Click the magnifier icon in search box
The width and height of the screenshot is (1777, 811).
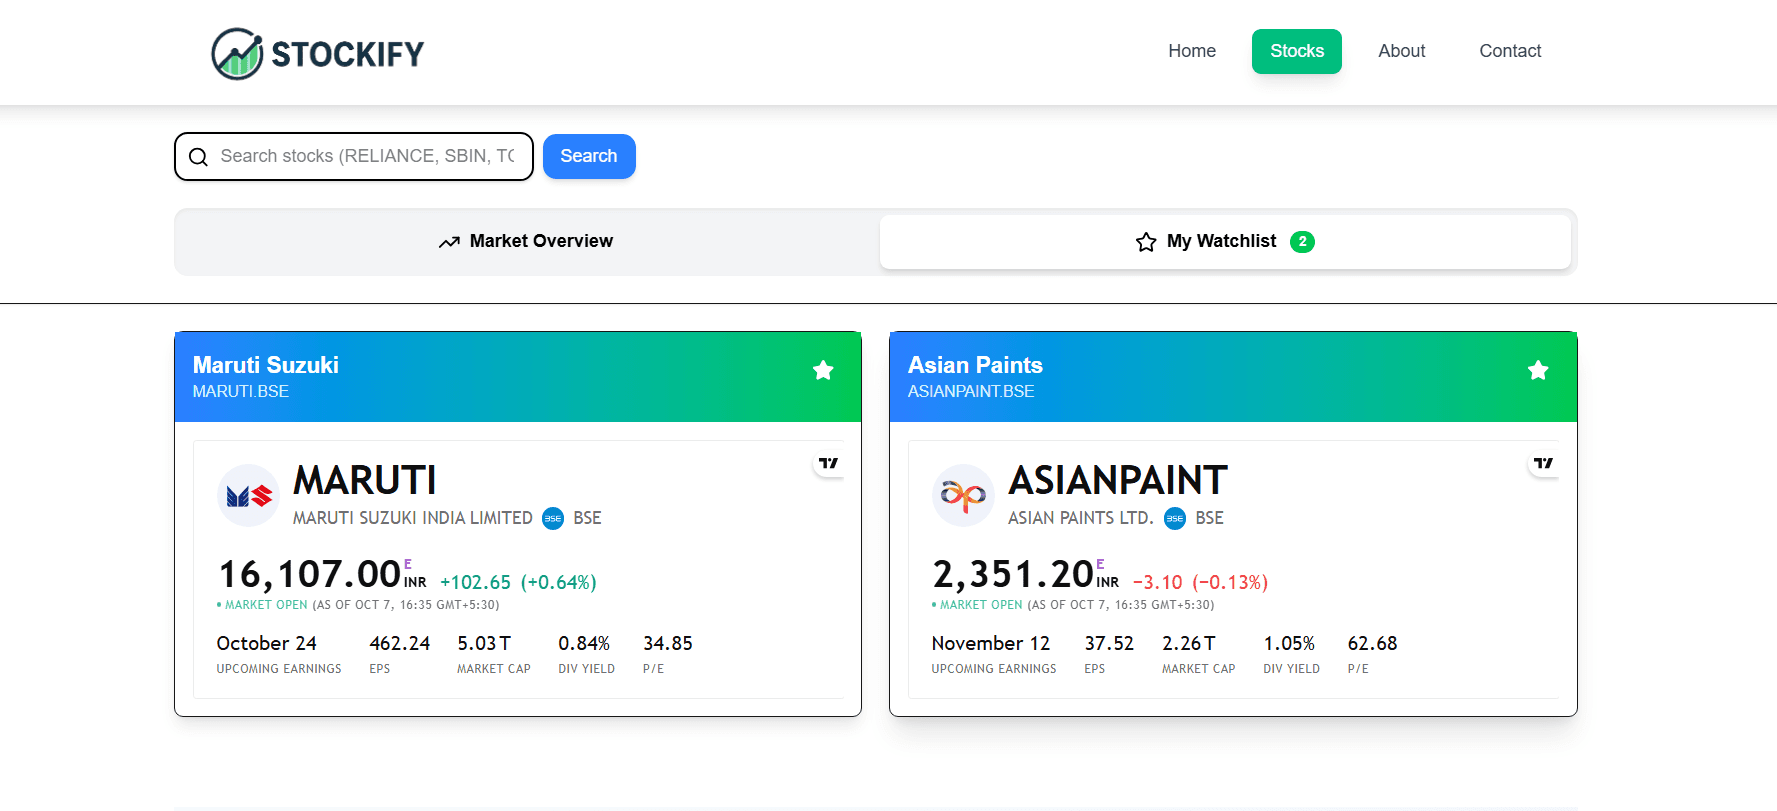[x=198, y=157]
